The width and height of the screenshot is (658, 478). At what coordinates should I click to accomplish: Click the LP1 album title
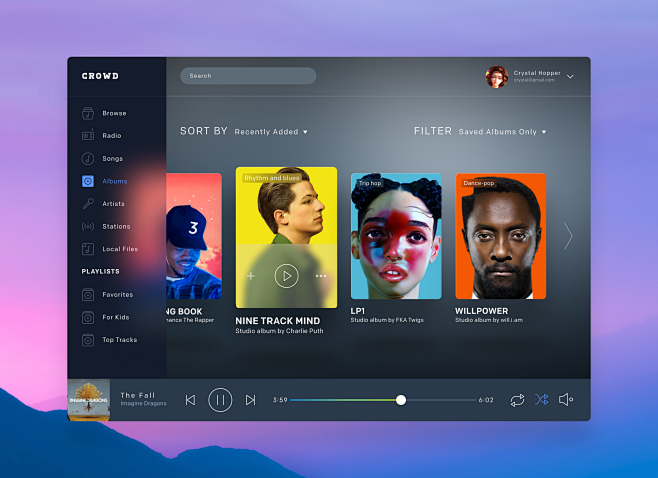click(358, 311)
